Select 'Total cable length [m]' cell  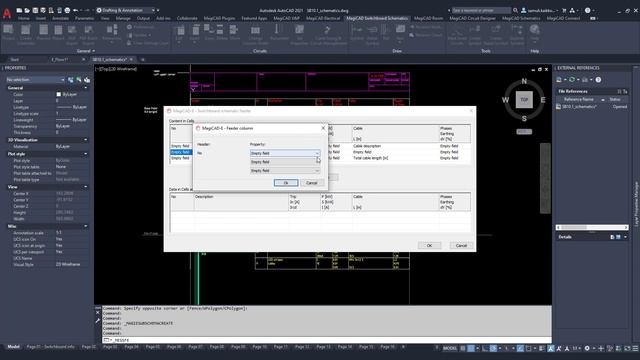(371, 158)
